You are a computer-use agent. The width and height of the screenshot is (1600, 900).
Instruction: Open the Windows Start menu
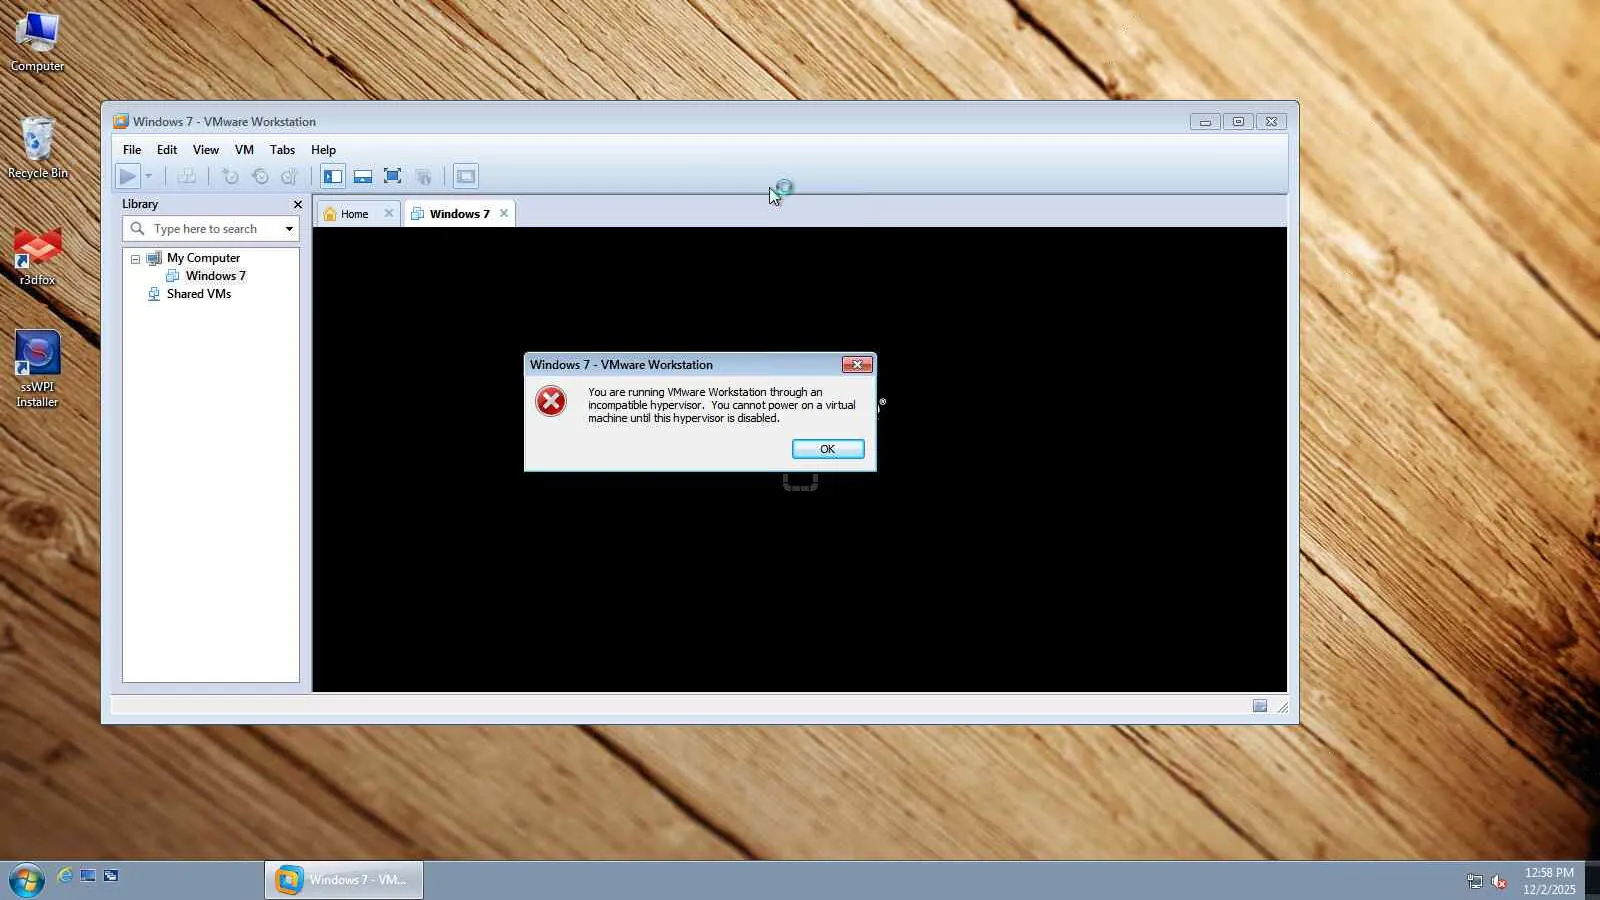[x=26, y=880]
